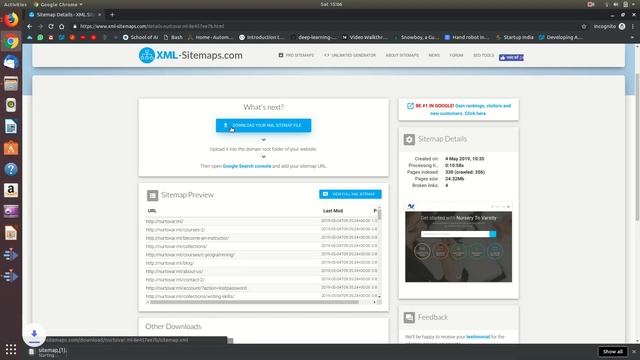Click Sitemap Preview panel icon
The width and height of the screenshot is (640, 360).
[152, 196]
